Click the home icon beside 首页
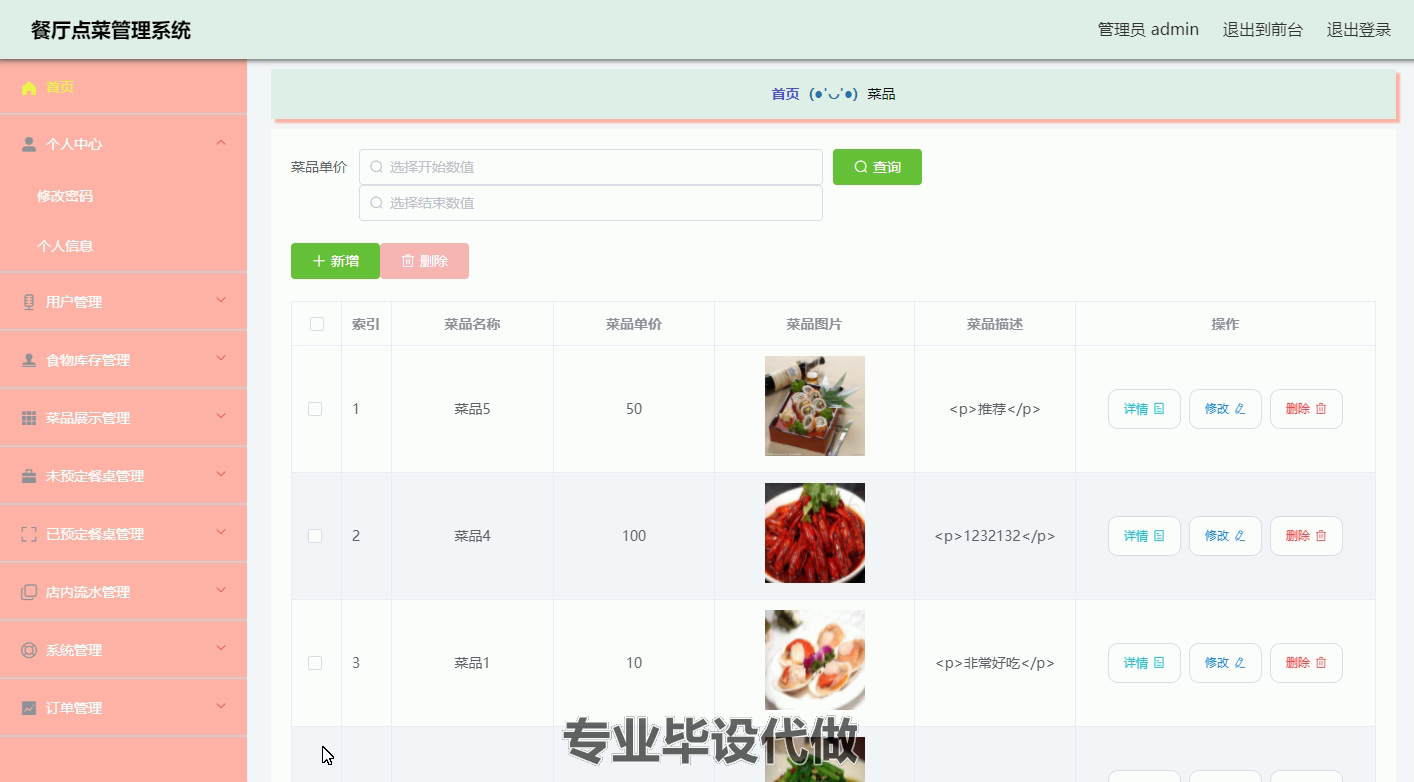 click(x=29, y=88)
